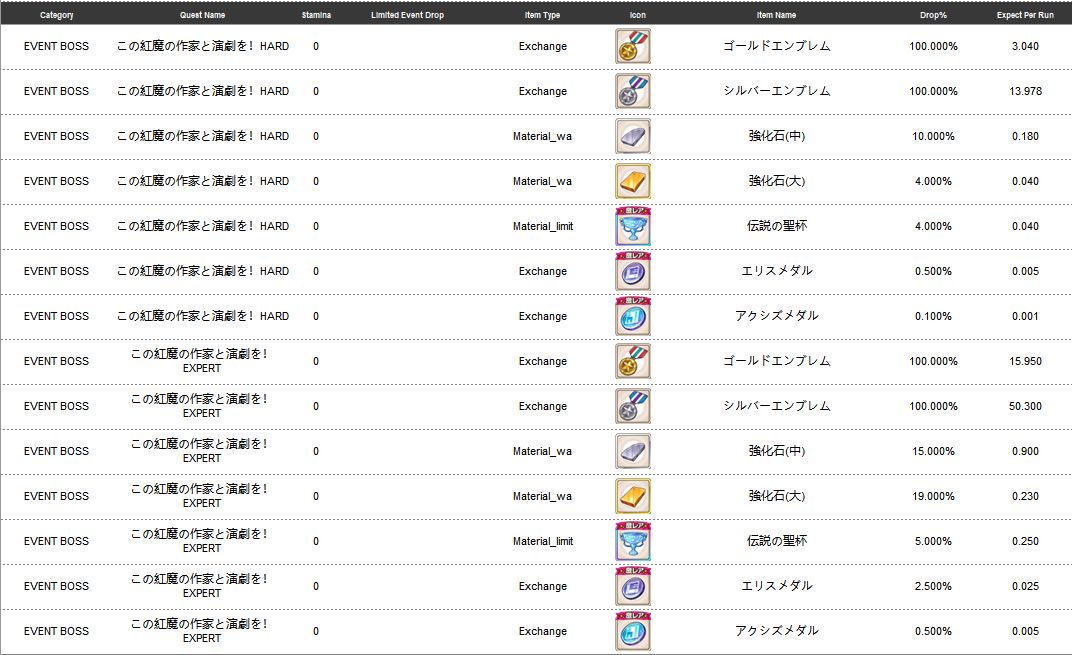This screenshot has height=655, width=1072.
Task: Sort by the Drop% column header
Action: point(933,14)
